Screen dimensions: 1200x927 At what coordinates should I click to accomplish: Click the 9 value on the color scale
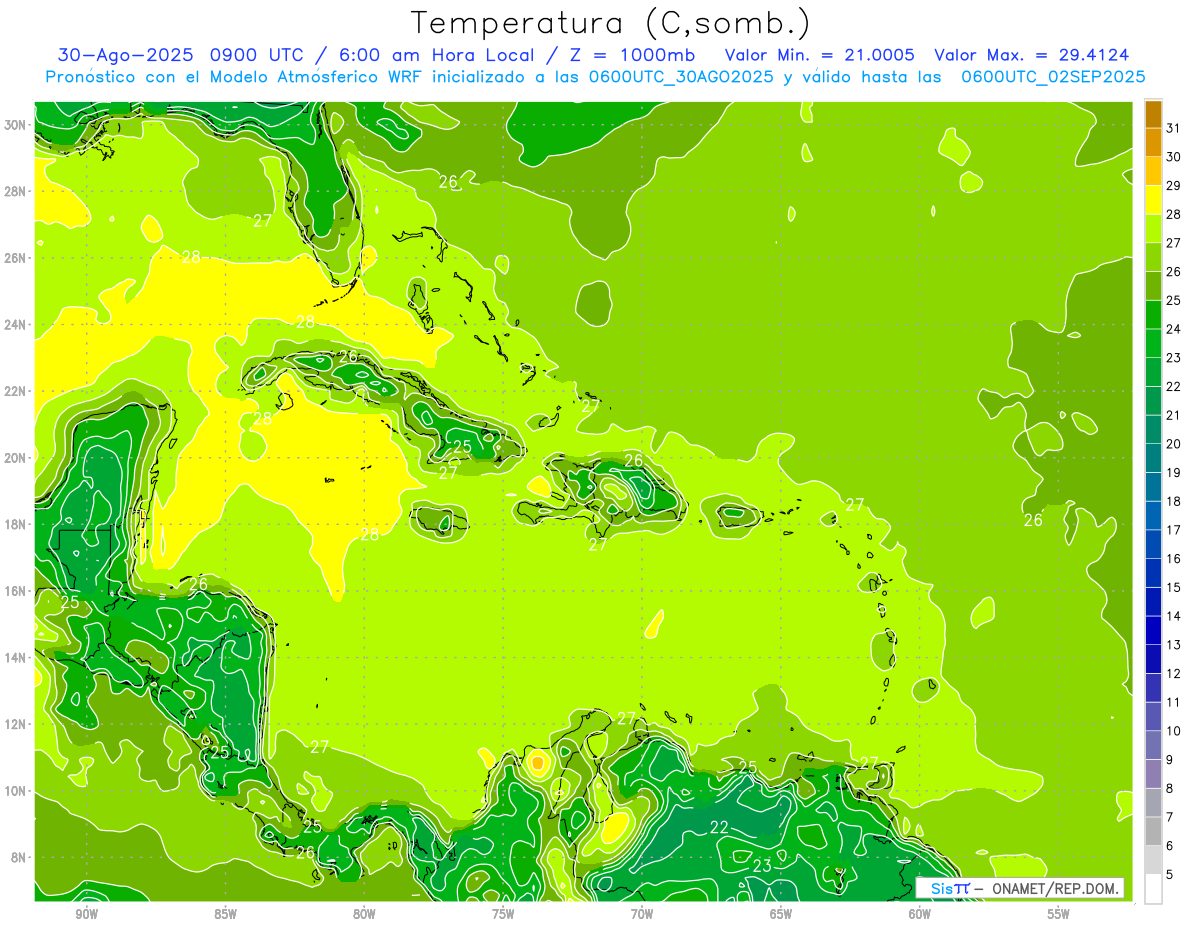pos(1170,759)
